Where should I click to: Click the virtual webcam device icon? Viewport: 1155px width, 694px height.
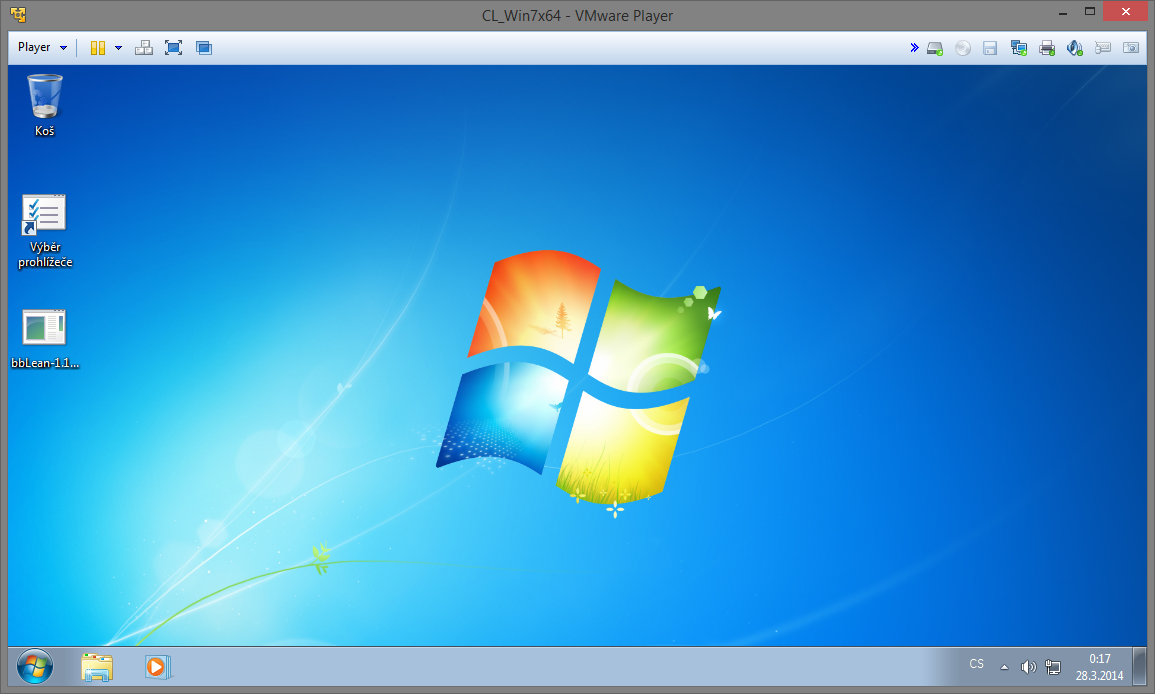click(1130, 47)
